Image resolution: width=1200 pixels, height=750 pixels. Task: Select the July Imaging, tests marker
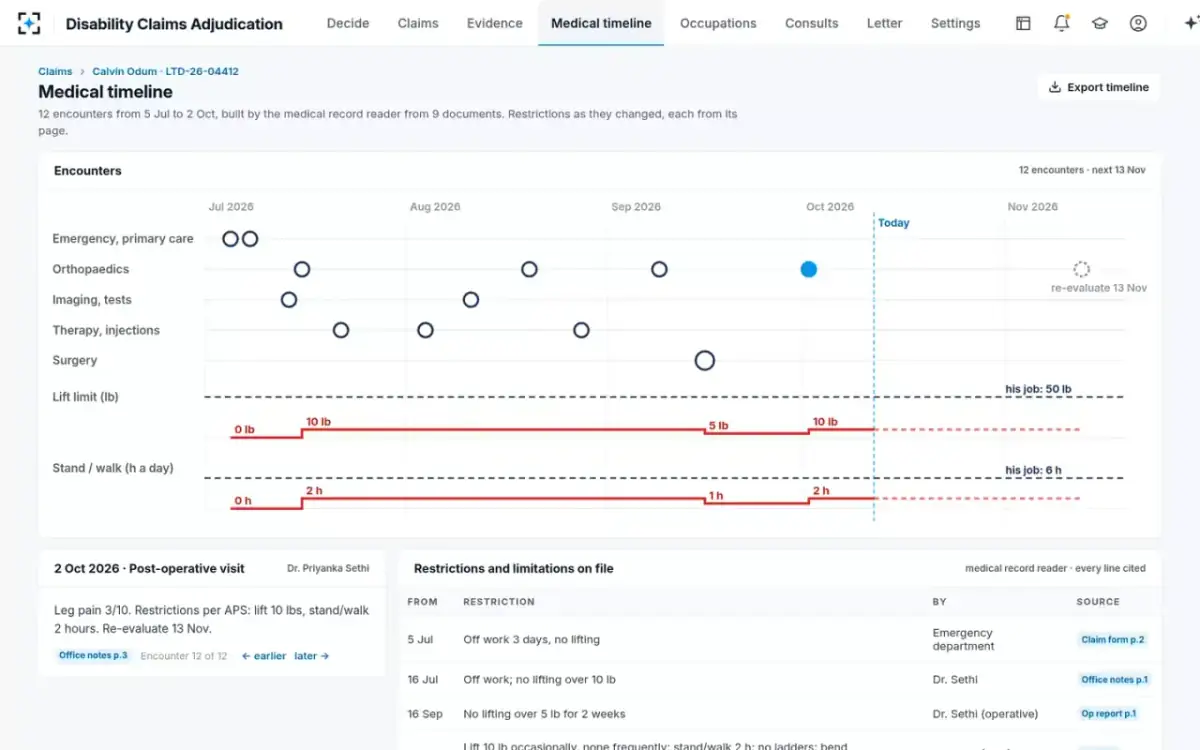click(x=289, y=299)
